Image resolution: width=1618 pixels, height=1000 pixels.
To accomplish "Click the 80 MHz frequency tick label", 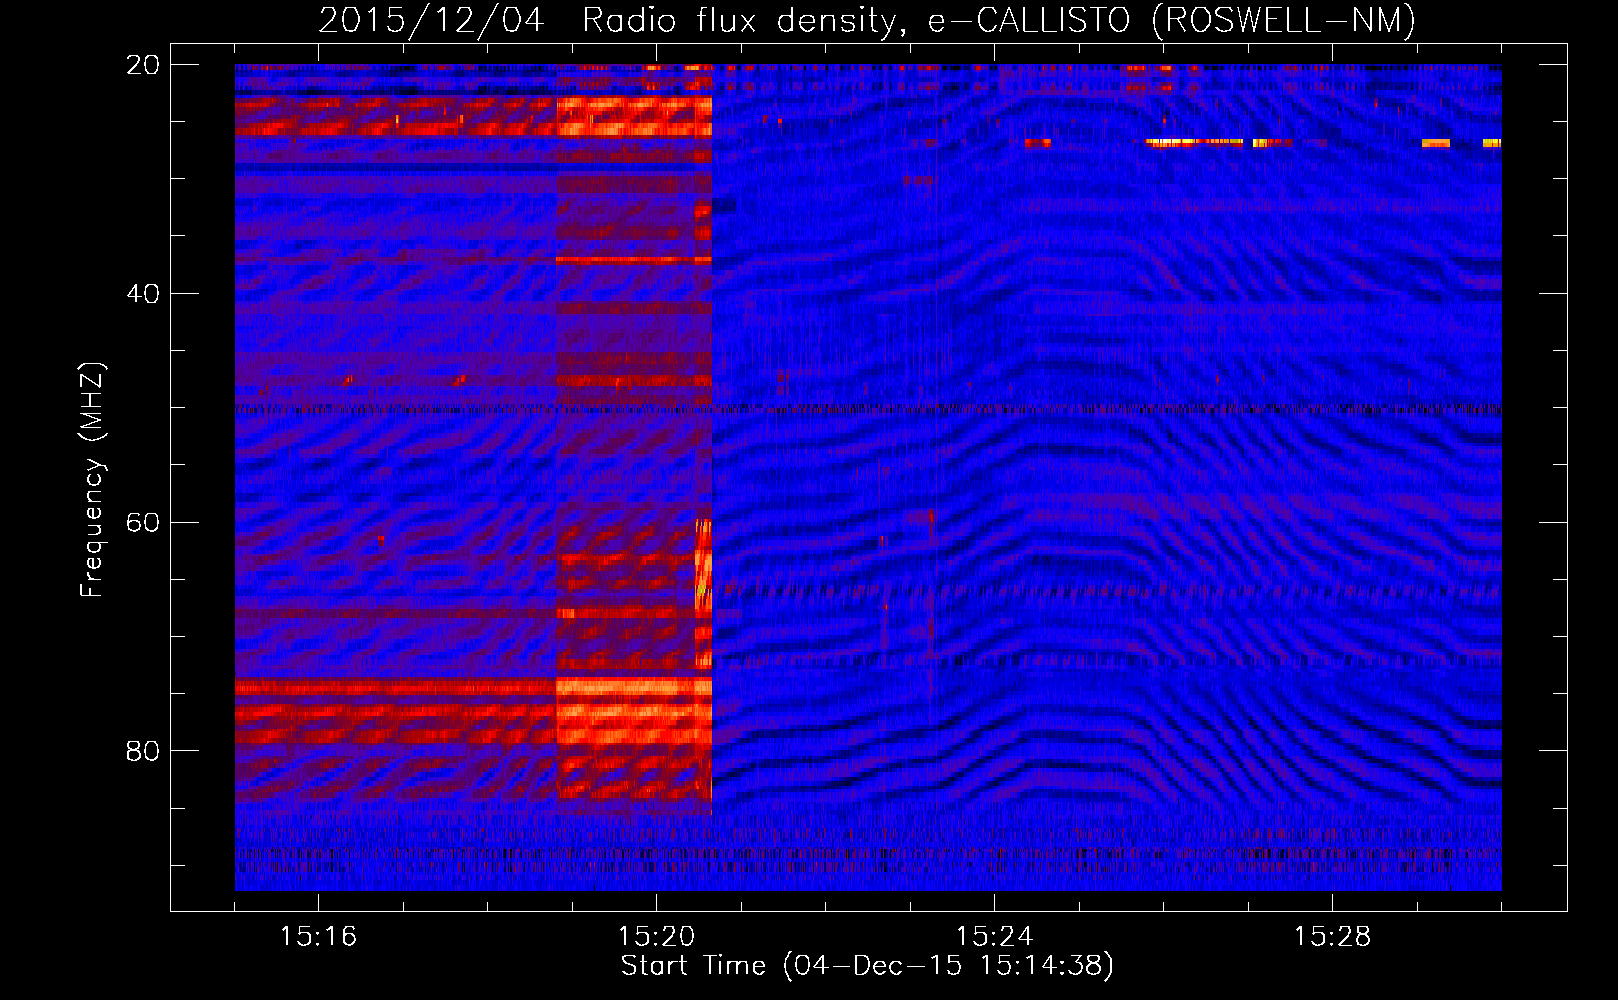I will coord(143,751).
